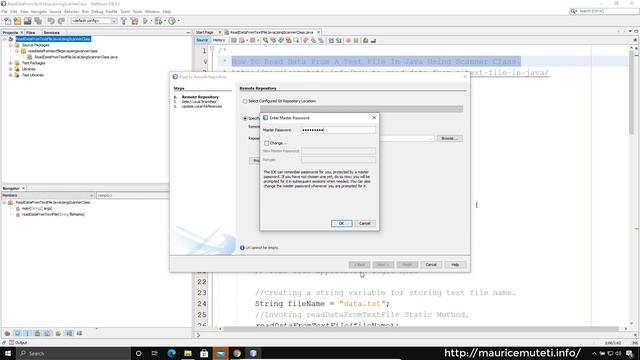Click the Profile Project toolbar icon
The width and height of the screenshot is (640, 360).
pos(172,21)
